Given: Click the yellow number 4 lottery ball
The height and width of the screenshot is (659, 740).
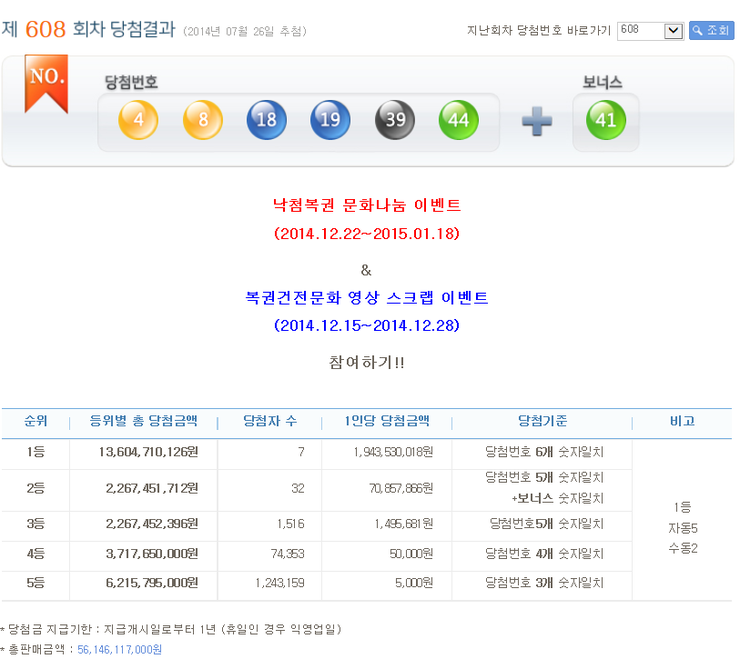Looking at the screenshot, I should (x=138, y=120).
